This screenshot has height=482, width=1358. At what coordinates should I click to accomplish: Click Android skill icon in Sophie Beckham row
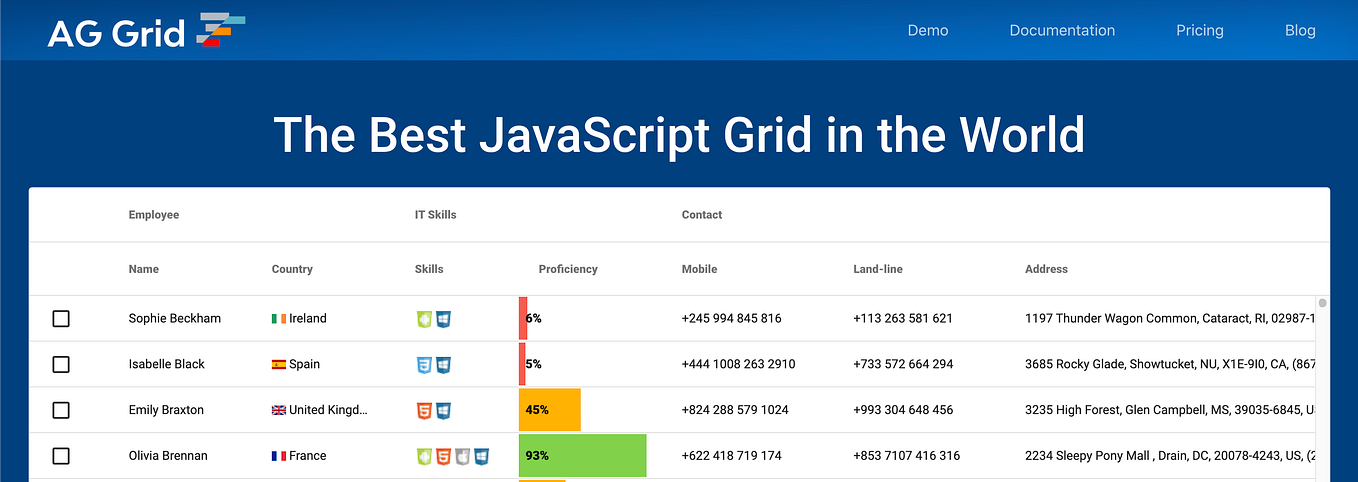click(424, 319)
